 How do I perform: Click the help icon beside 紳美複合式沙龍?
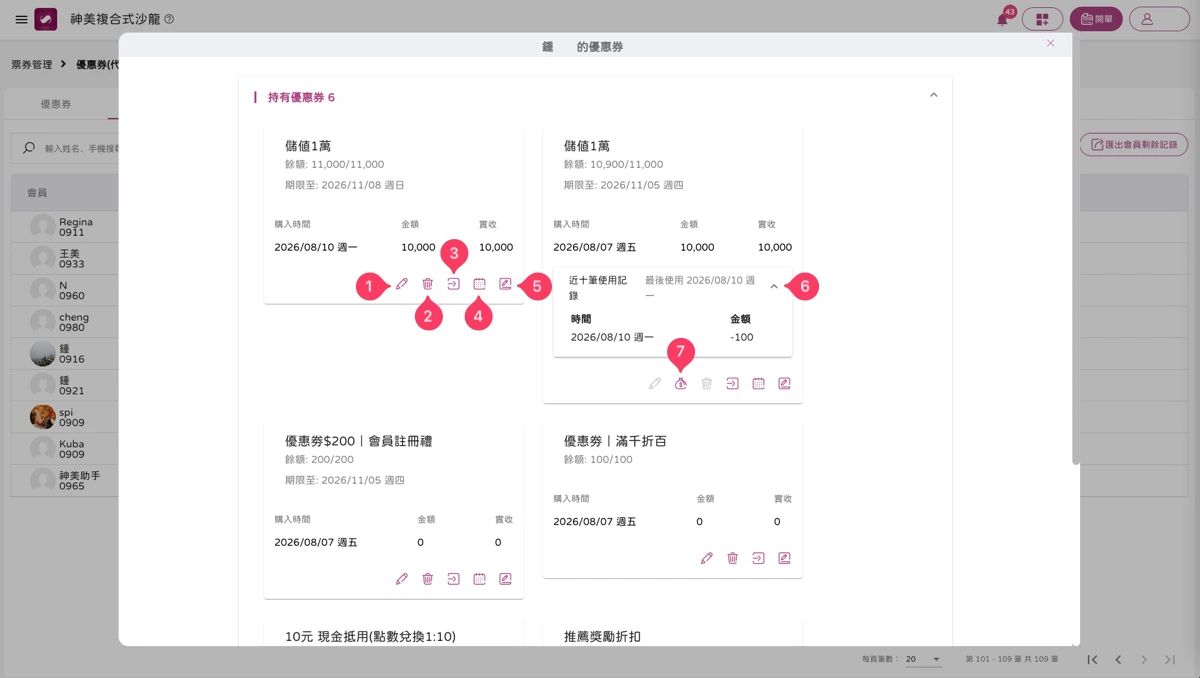(169, 19)
